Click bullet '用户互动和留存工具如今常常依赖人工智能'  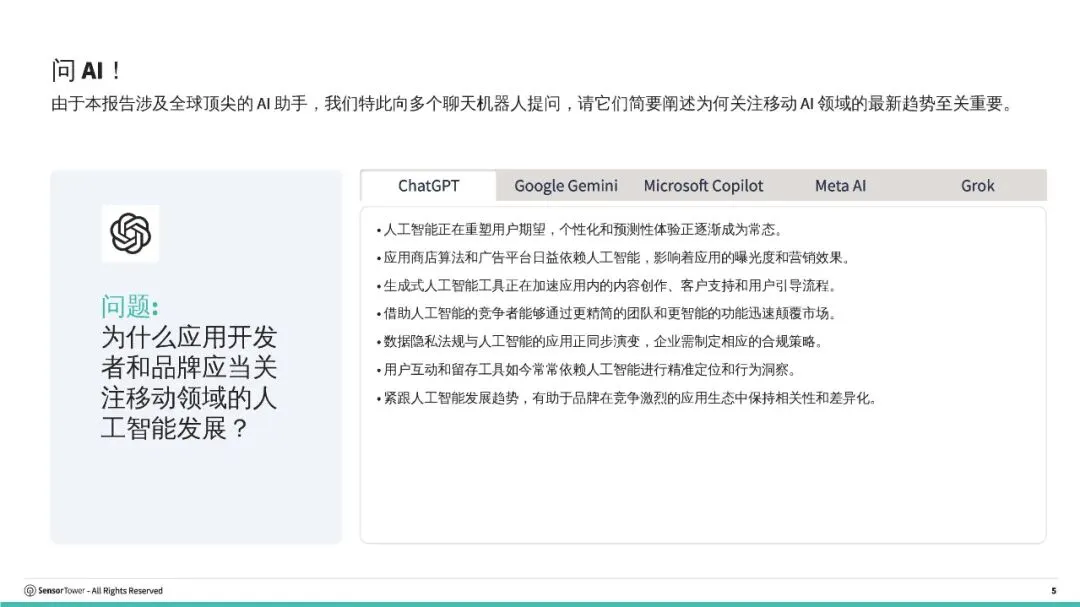pos(586,370)
